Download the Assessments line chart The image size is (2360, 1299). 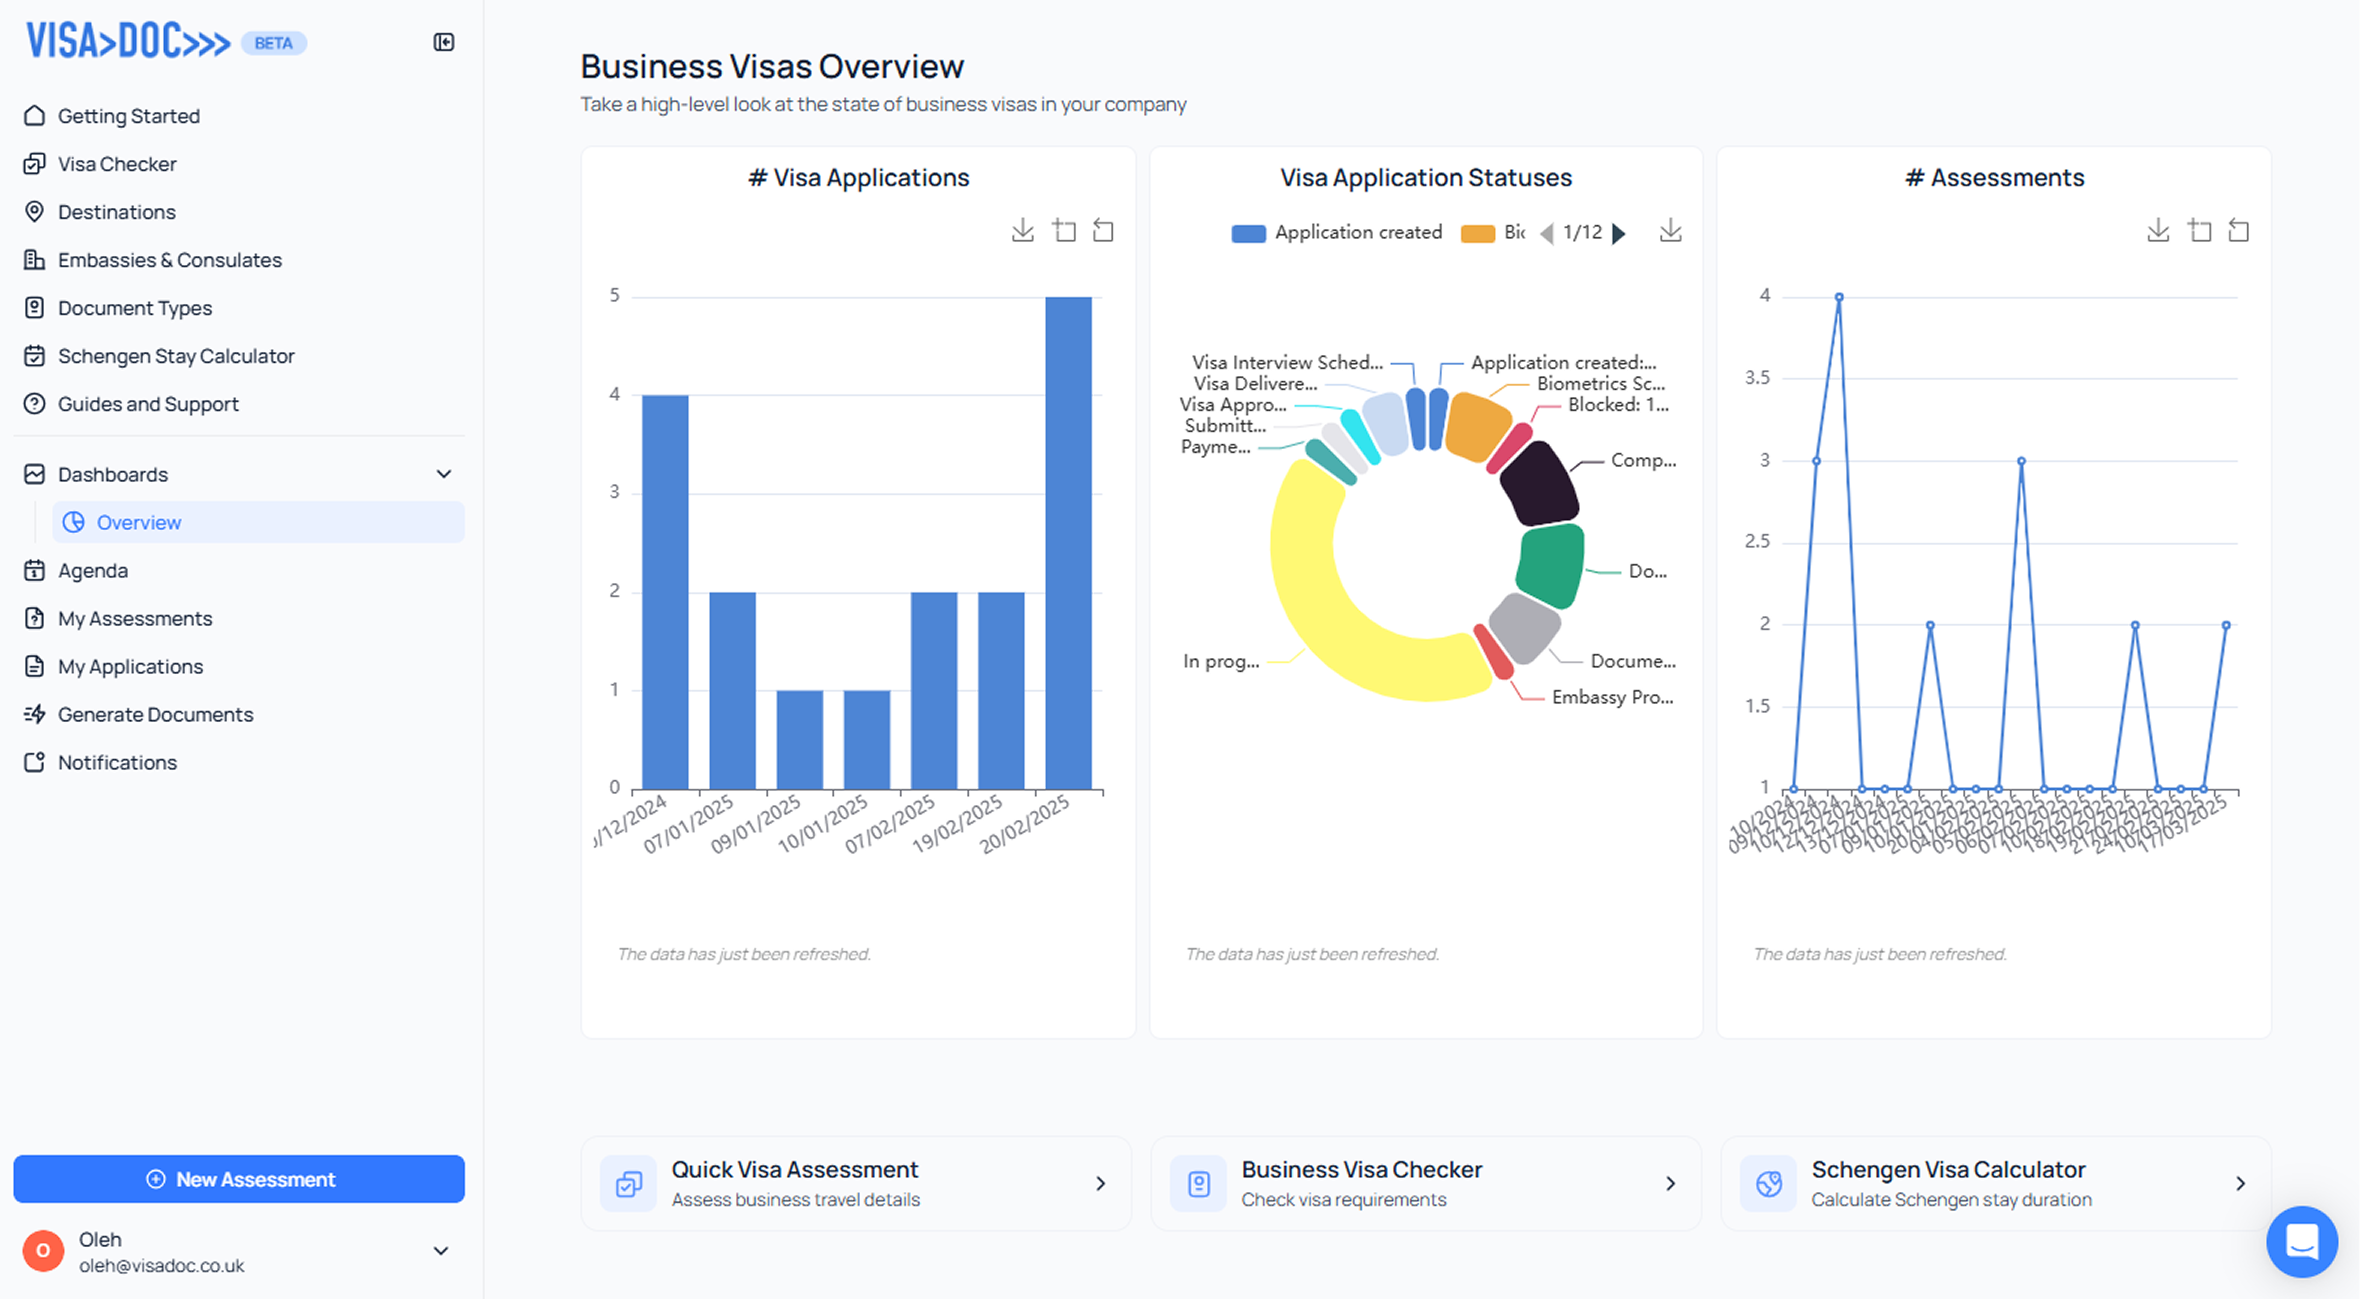(x=2158, y=231)
